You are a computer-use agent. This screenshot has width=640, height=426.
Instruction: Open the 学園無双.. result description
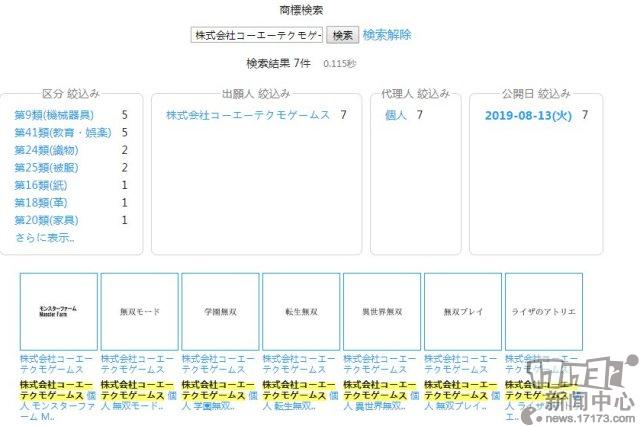[x=219, y=395]
